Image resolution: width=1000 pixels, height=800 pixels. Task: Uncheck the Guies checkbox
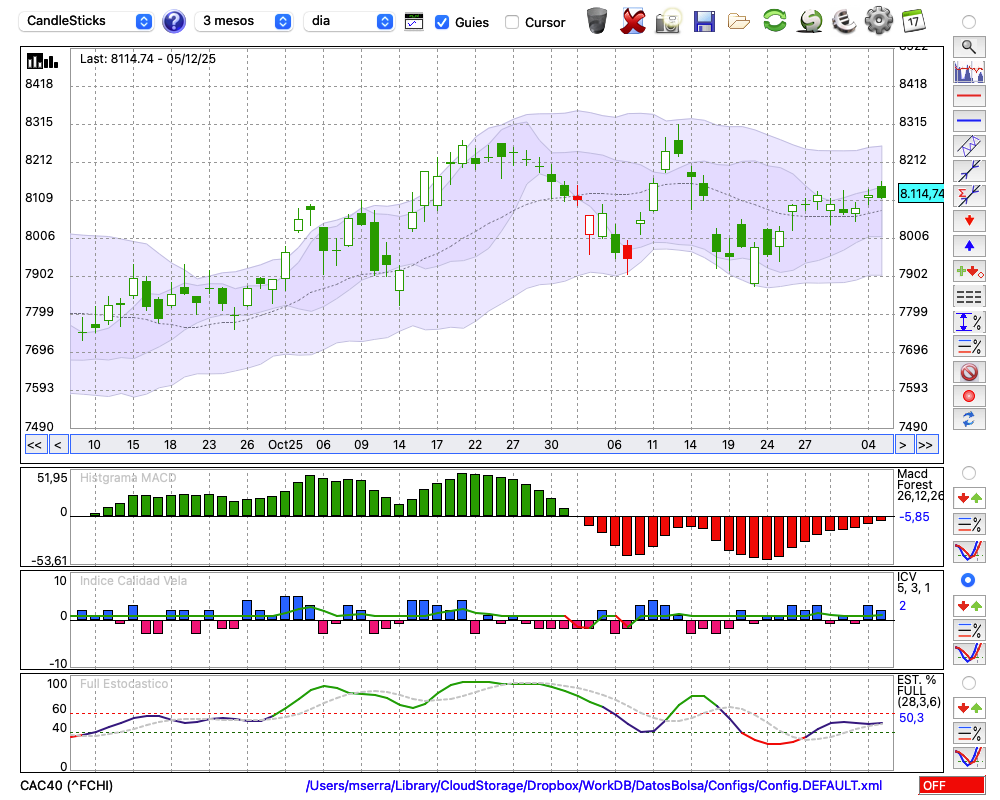(x=442, y=22)
